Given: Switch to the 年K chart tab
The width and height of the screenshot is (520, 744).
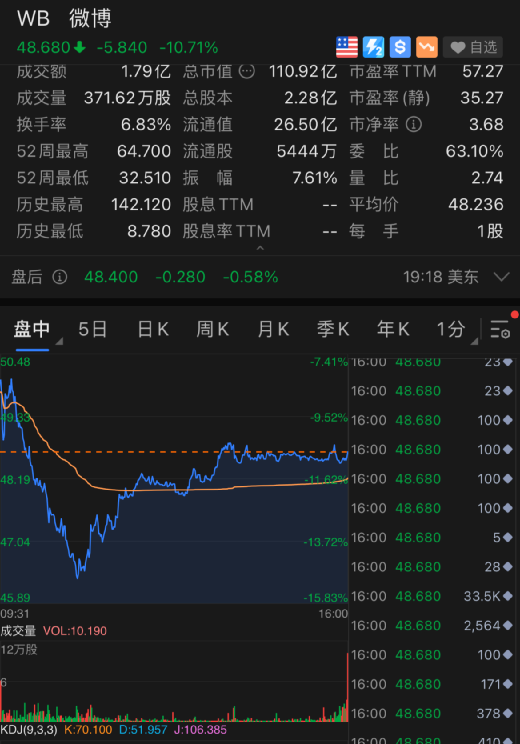Looking at the screenshot, I should 393,329.
